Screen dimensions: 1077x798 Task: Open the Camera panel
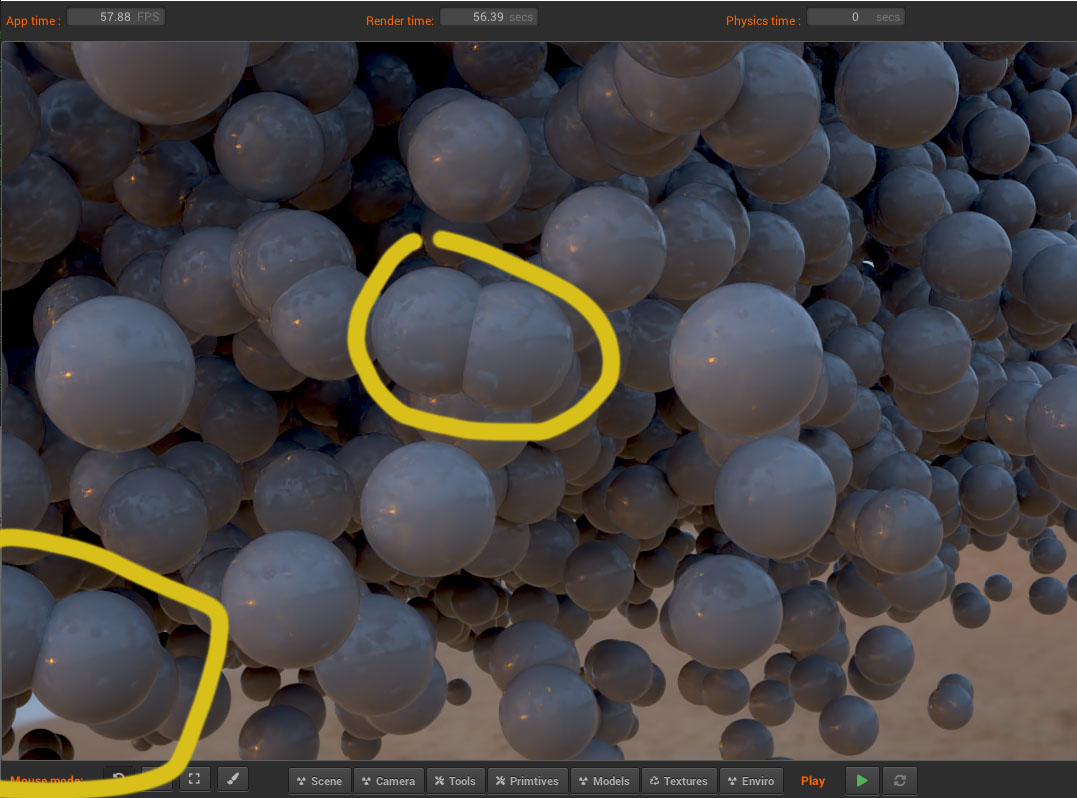(x=389, y=780)
